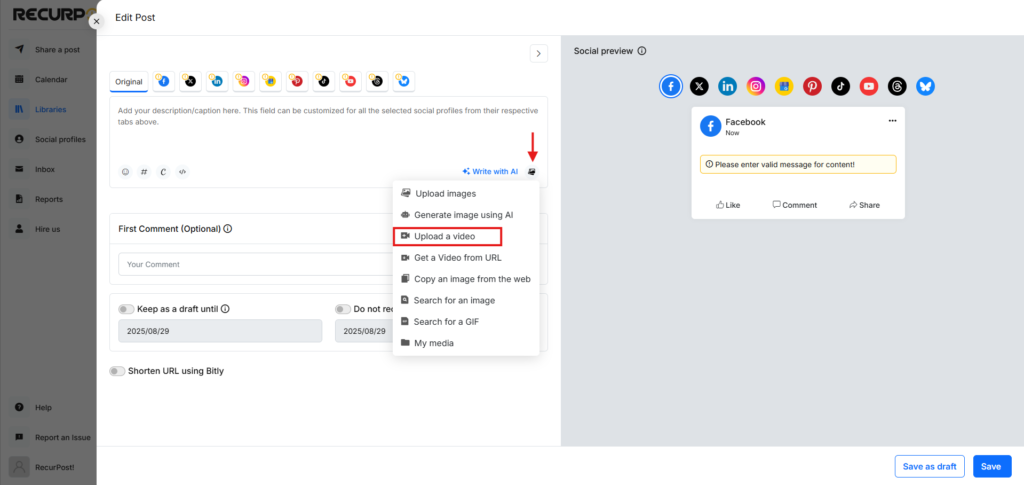
Task: Open Share a post in the sidebar
Action: tap(48, 50)
